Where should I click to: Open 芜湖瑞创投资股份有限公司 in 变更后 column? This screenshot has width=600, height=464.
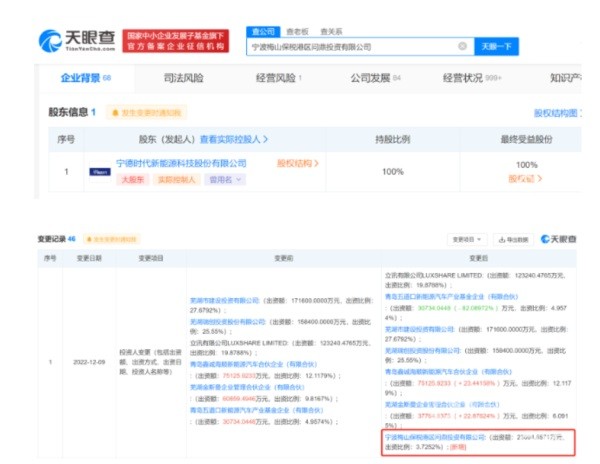coord(422,350)
